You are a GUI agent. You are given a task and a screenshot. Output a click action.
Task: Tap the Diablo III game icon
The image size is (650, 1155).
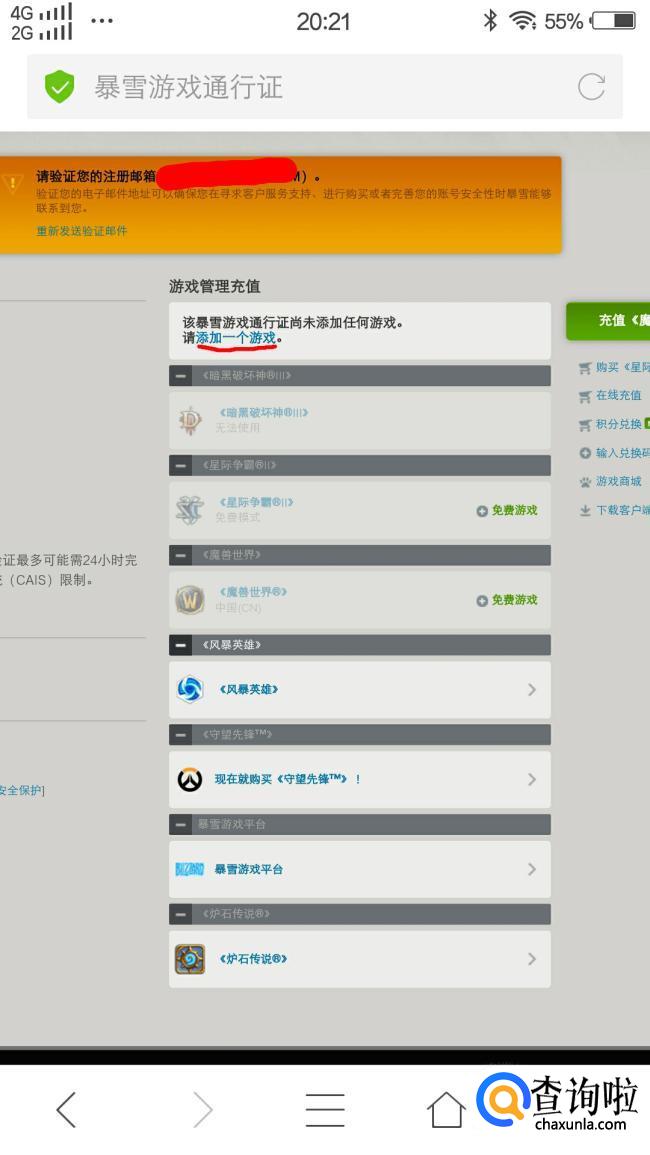(190, 421)
